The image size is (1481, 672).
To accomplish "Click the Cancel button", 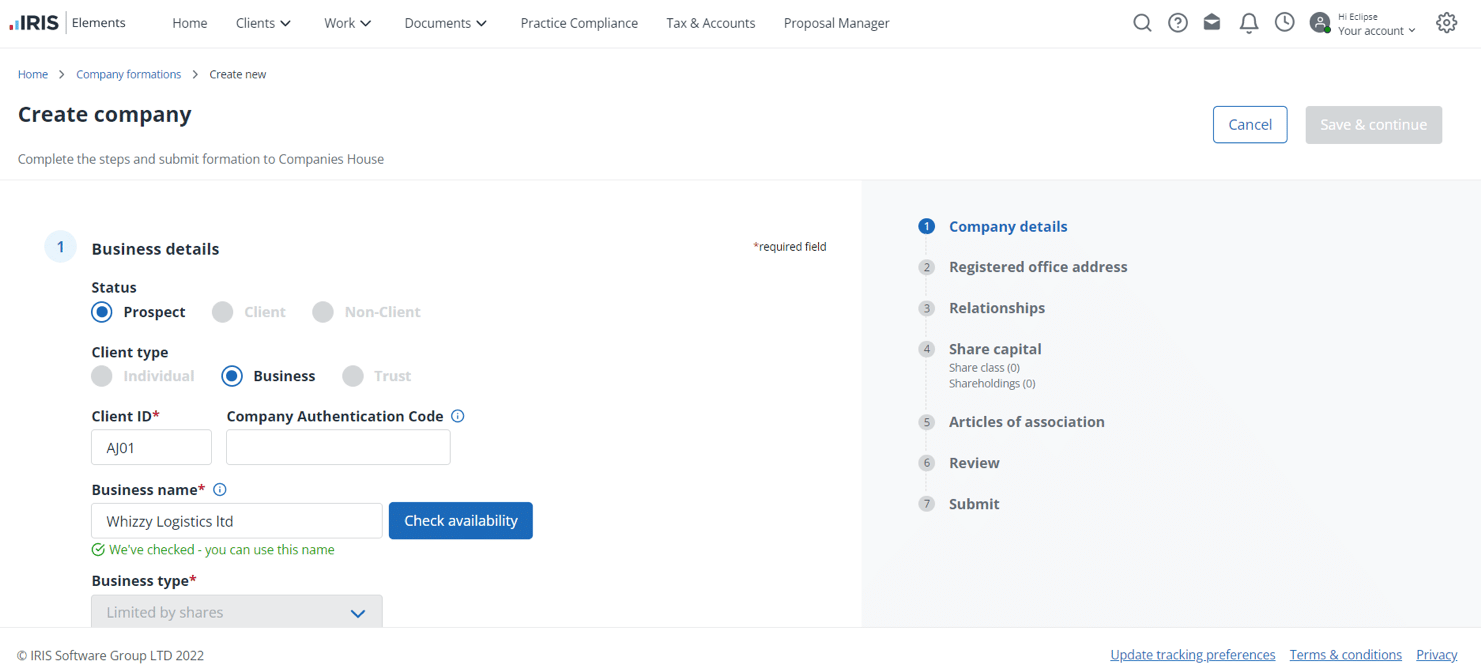I will click(x=1250, y=125).
